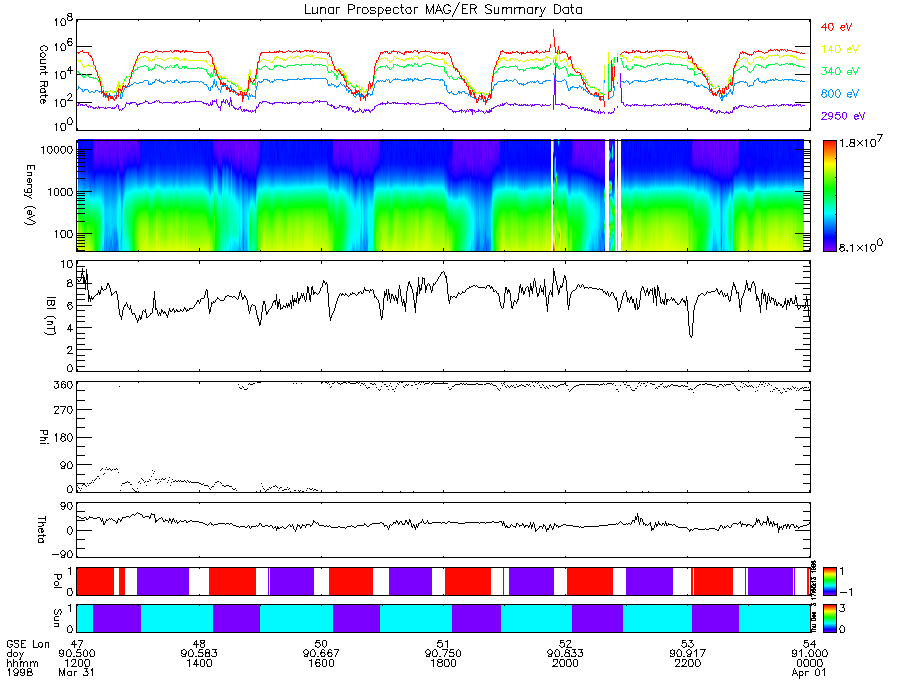This screenshot has width=900, height=700.
Task: Click the "90.917" day-of-year value
Action: [x=688, y=654]
